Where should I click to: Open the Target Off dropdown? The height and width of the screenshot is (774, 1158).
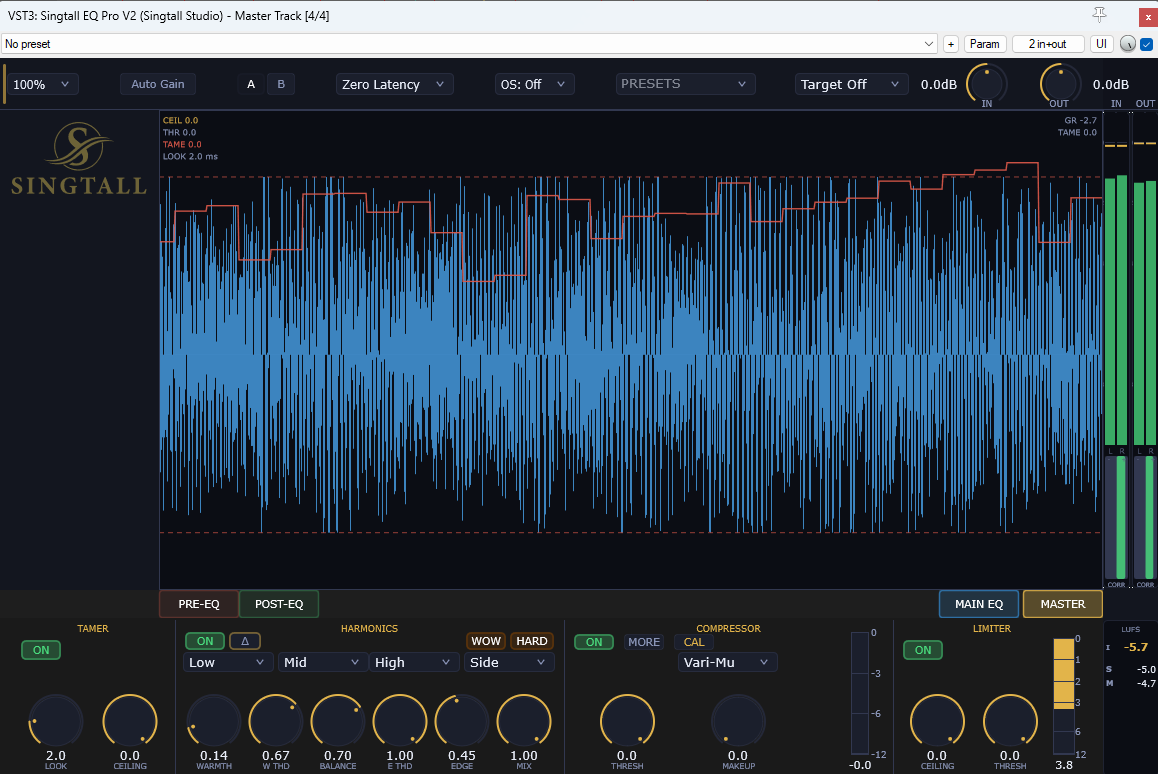tap(851, 84)
